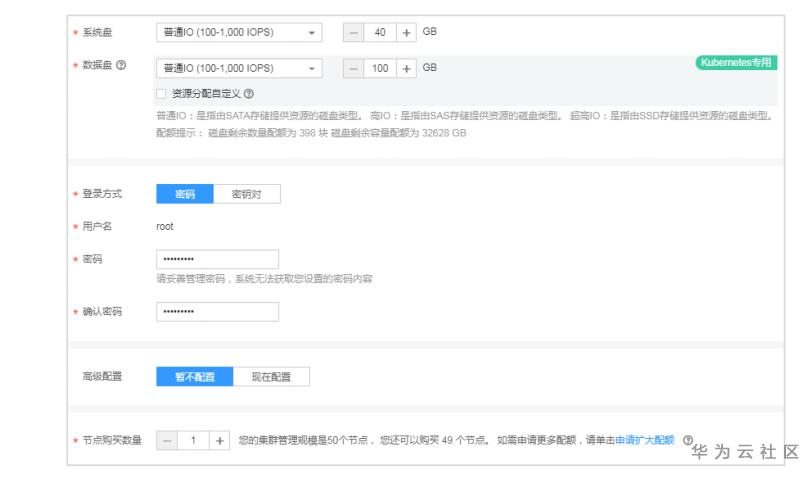Click the data disk size field showing 100

[x=380, y=68]
